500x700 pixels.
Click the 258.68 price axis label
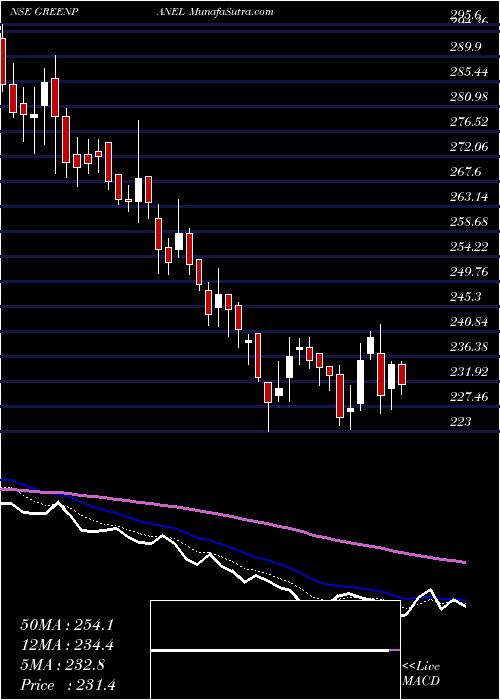(470, 221)
